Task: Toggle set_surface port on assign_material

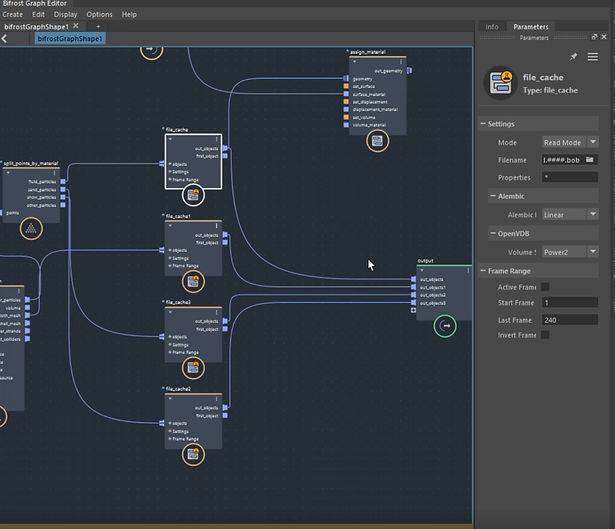Action: [x=346, y=86]
